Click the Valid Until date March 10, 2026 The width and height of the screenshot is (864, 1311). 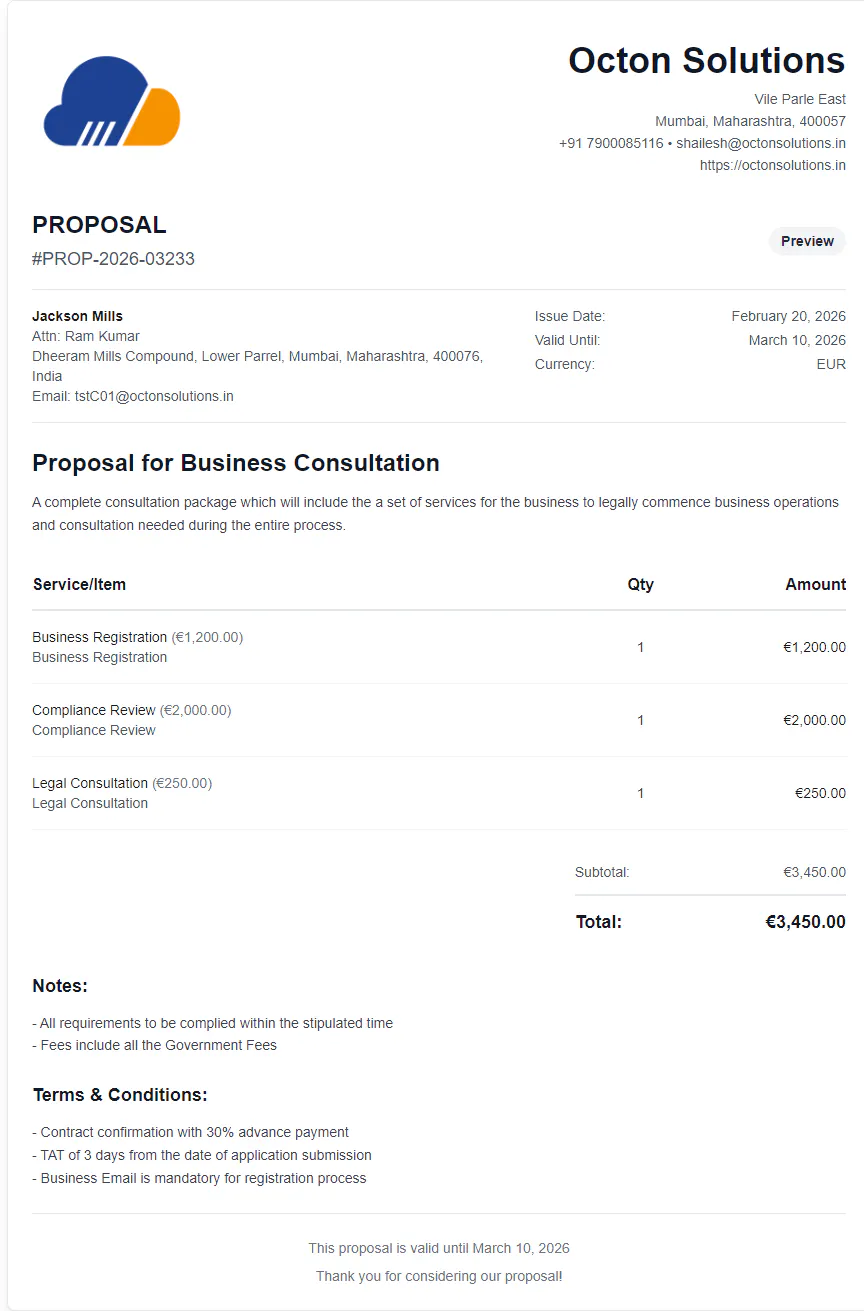click(x=797, y=340)
